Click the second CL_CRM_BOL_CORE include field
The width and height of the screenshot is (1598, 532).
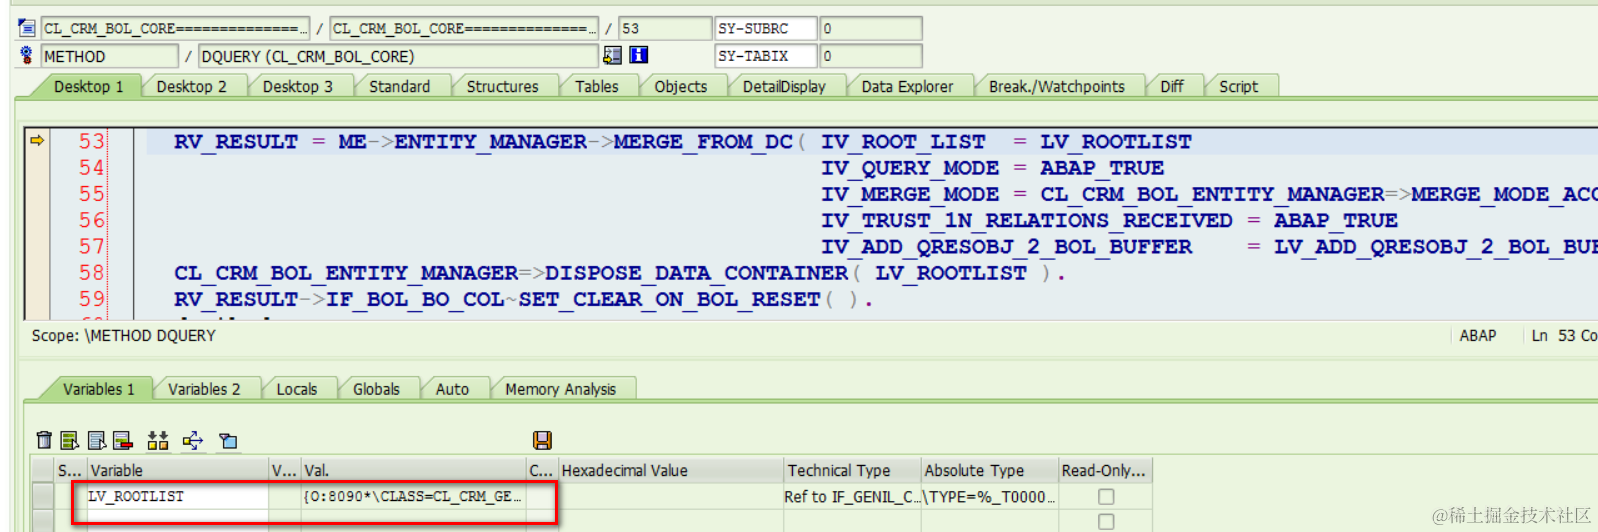tap(464, 28)
